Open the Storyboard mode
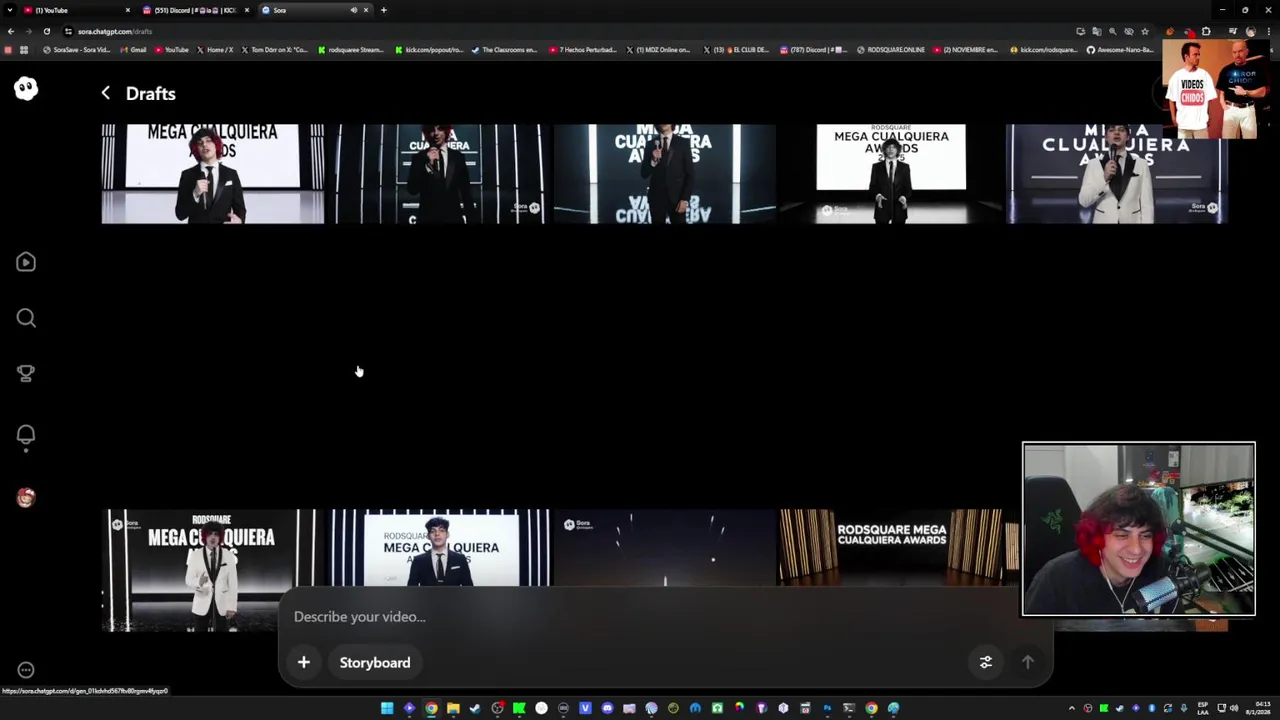The image size is (1280, 720). pyautogui.click(x=375, y=662)
